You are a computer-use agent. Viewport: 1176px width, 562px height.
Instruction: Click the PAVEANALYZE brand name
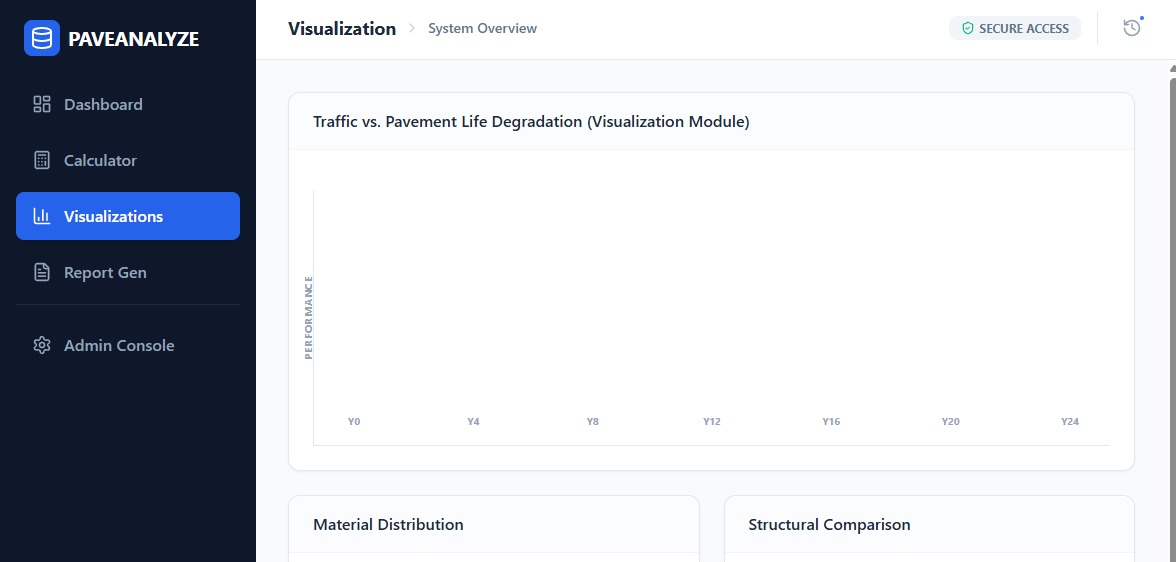pos(134,39)
